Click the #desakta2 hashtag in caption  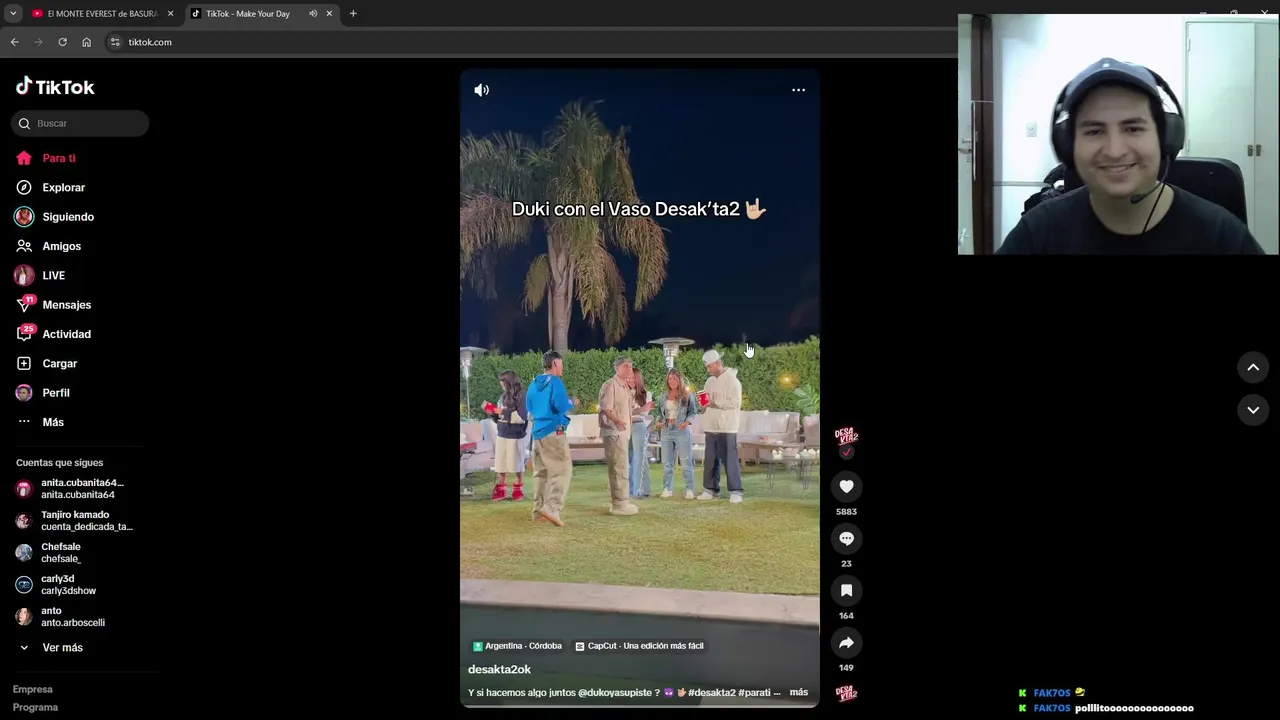(711, 692)
